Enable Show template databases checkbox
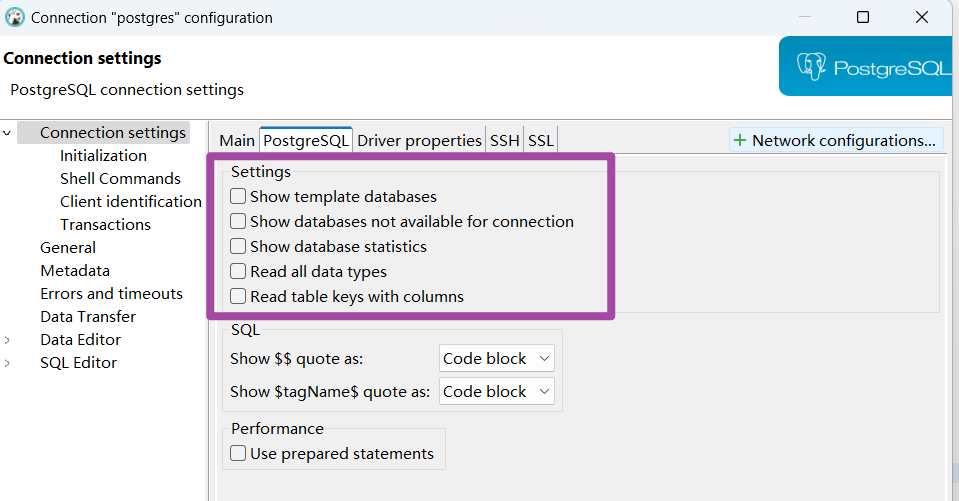The image size is (959, 501). pos(238,197)
